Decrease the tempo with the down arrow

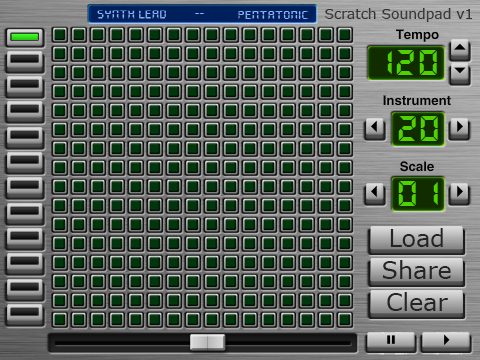[460, 74]
